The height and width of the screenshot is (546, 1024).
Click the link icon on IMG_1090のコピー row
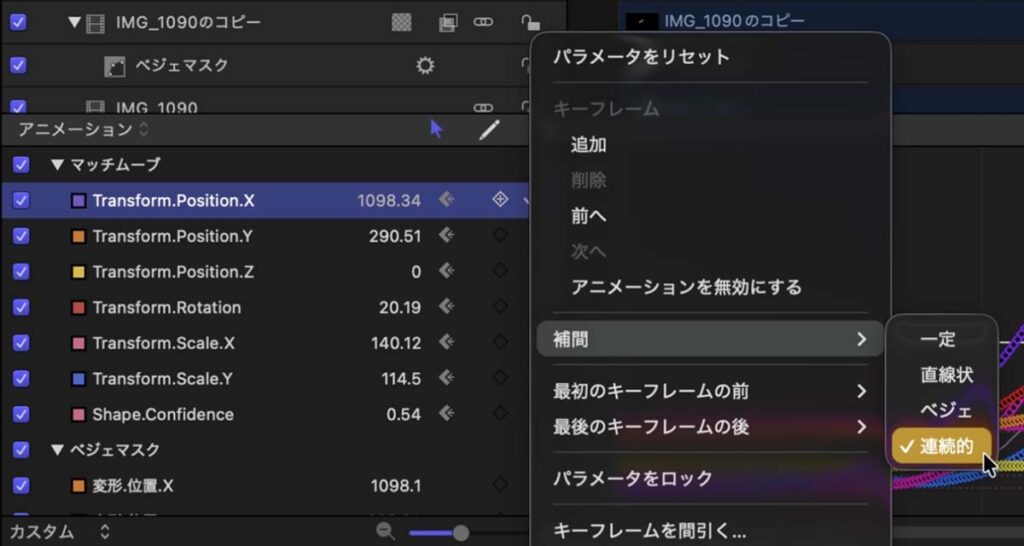tap(483, 22)
